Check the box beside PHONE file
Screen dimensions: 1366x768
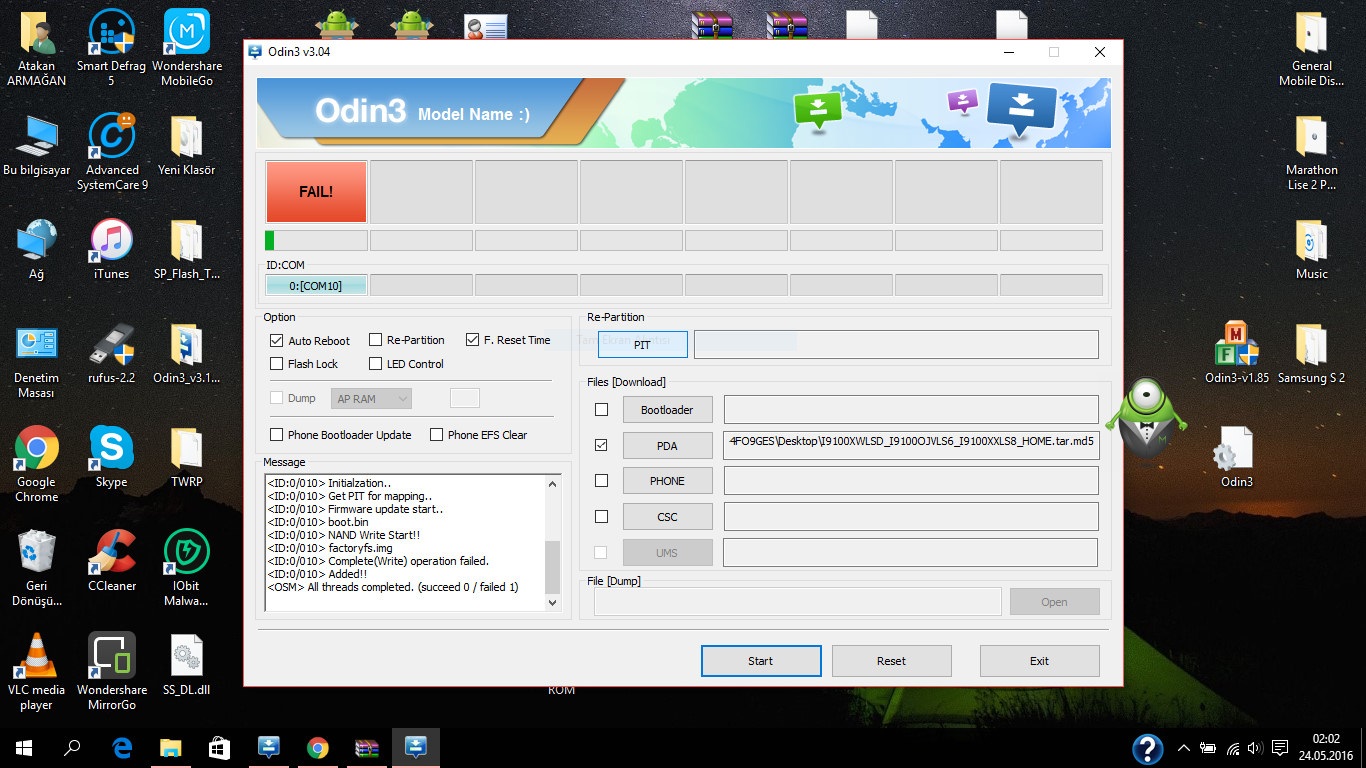pyautogui.click(x=601, y=481)
